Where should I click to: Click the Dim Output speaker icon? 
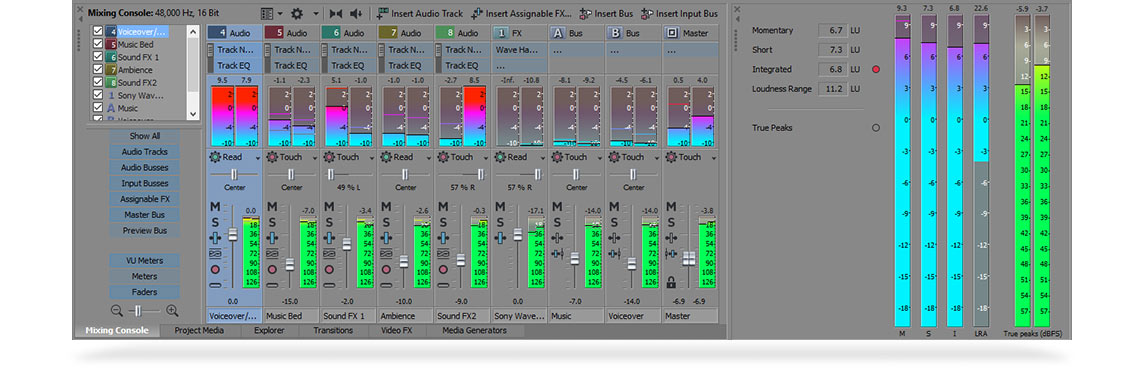tap(355, 13)
